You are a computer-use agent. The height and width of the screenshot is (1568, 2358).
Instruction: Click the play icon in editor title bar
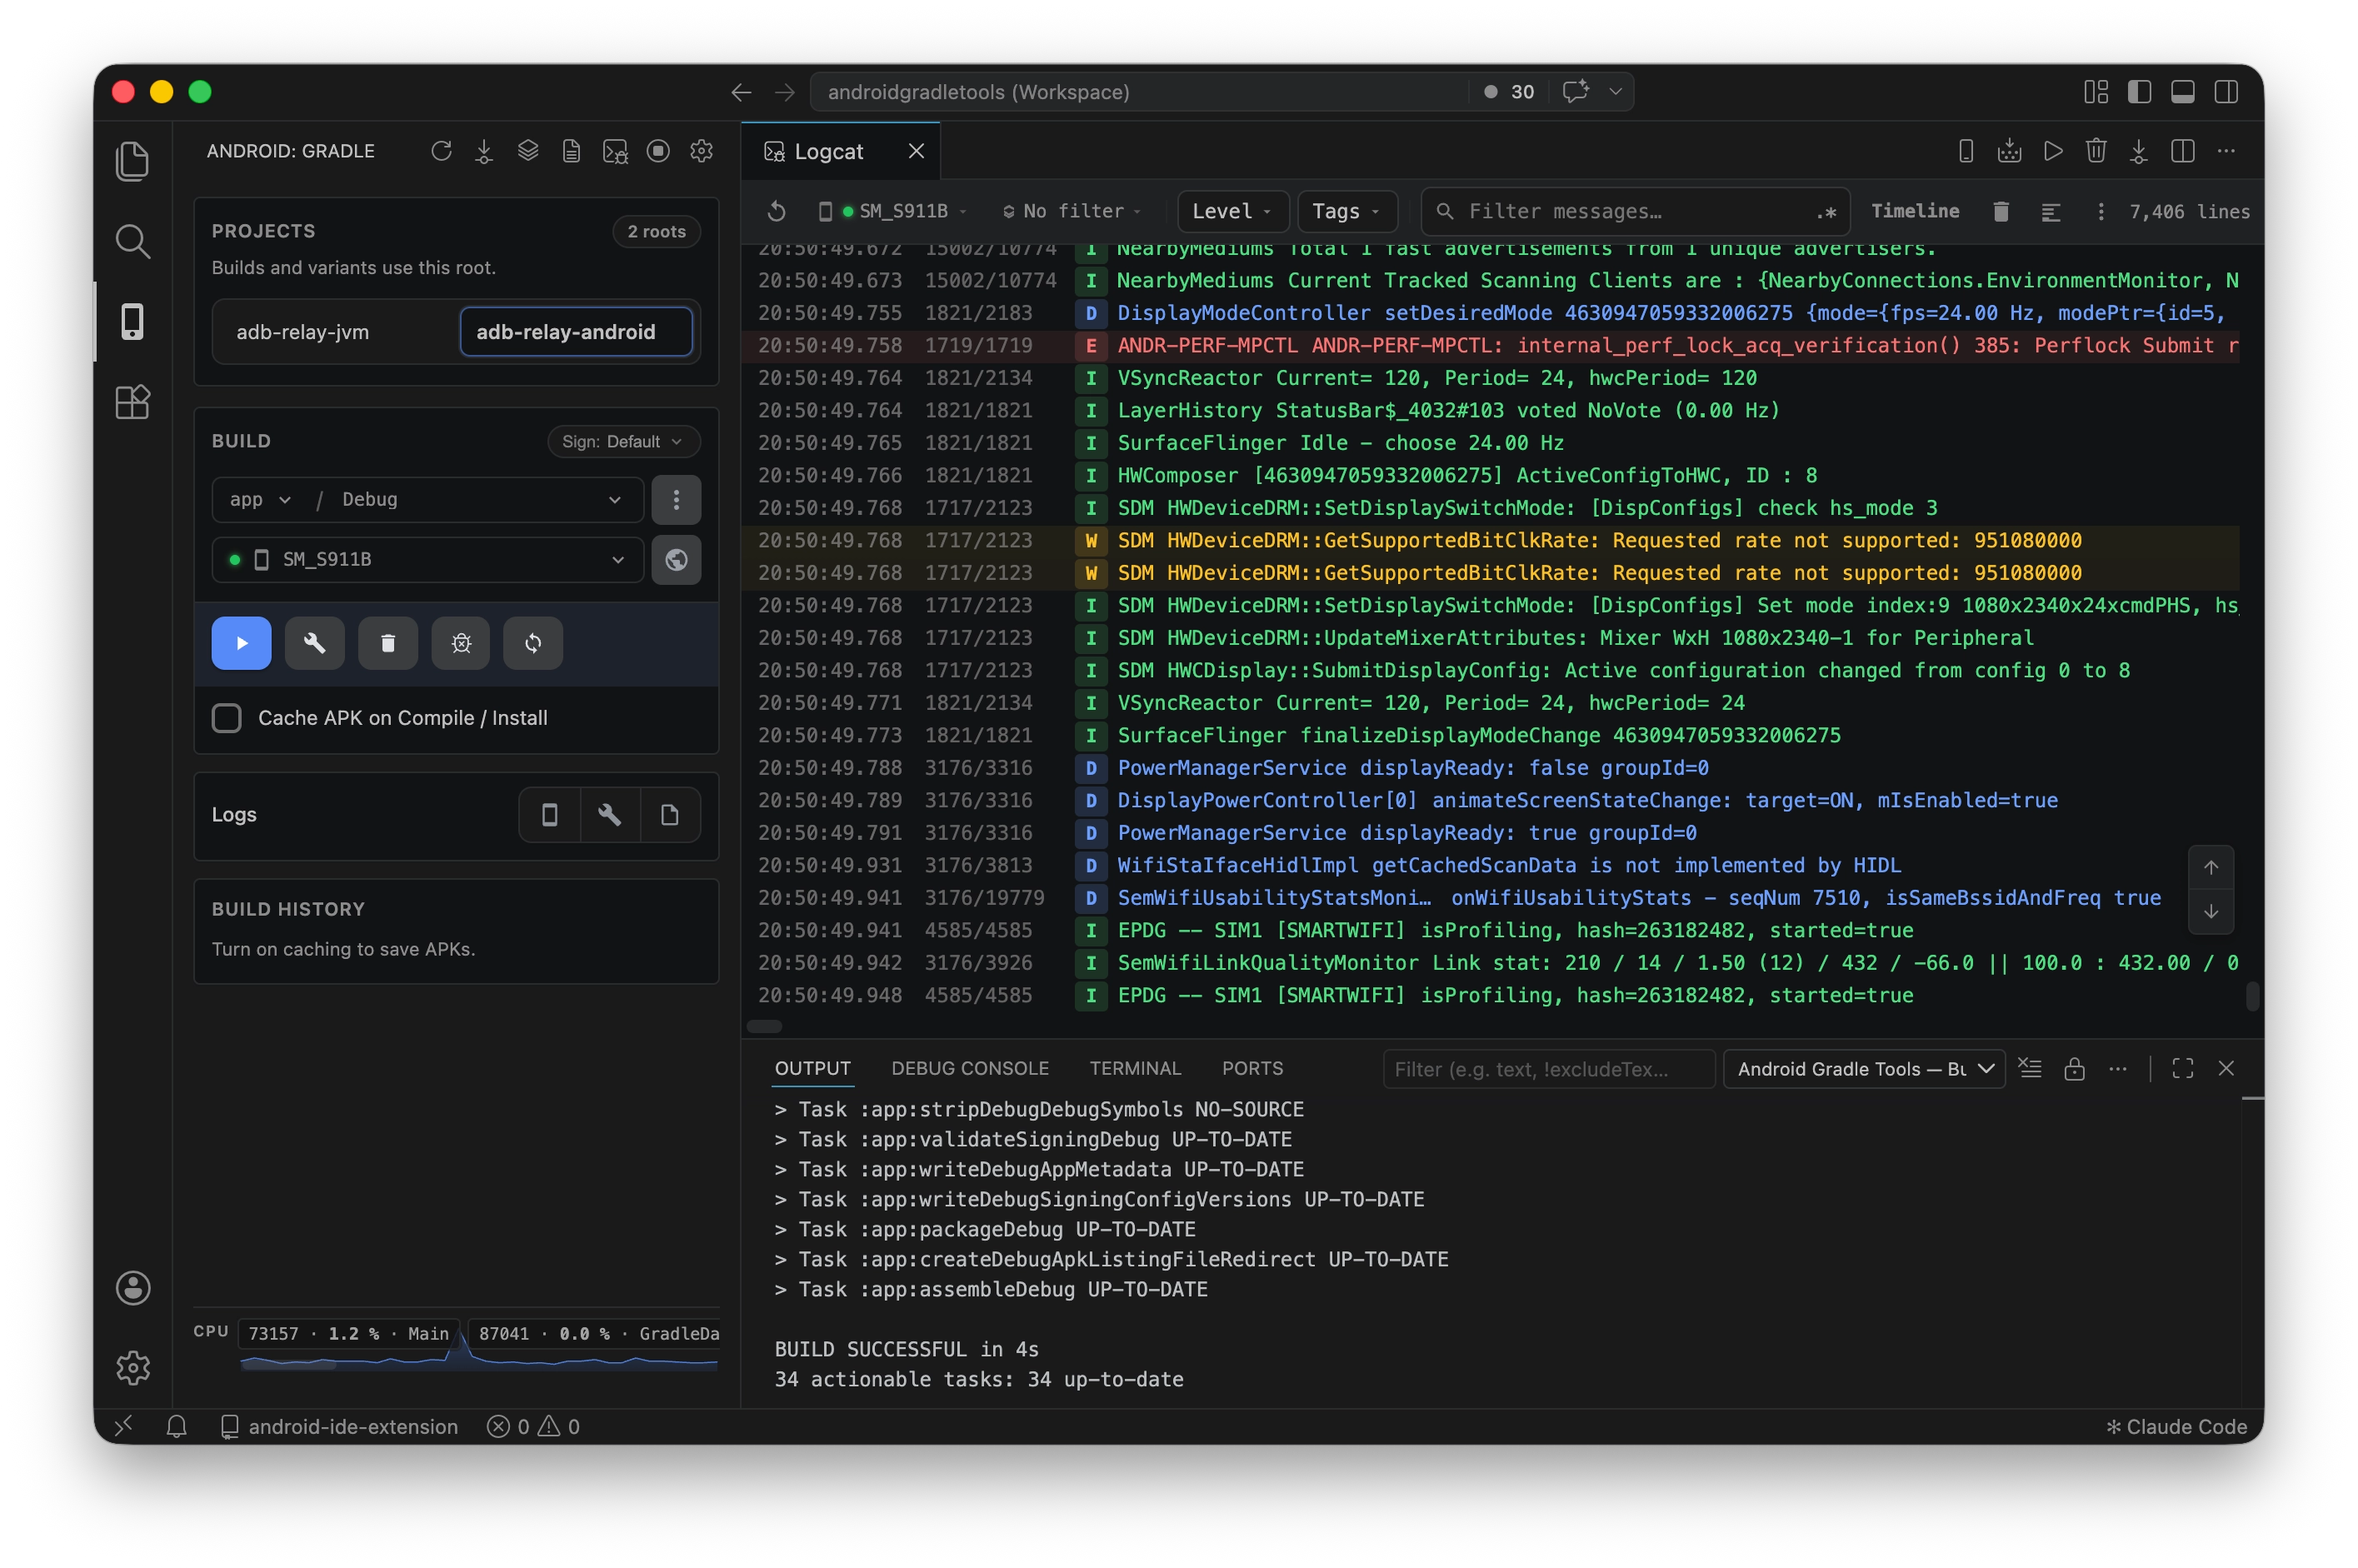[2053, 151]
